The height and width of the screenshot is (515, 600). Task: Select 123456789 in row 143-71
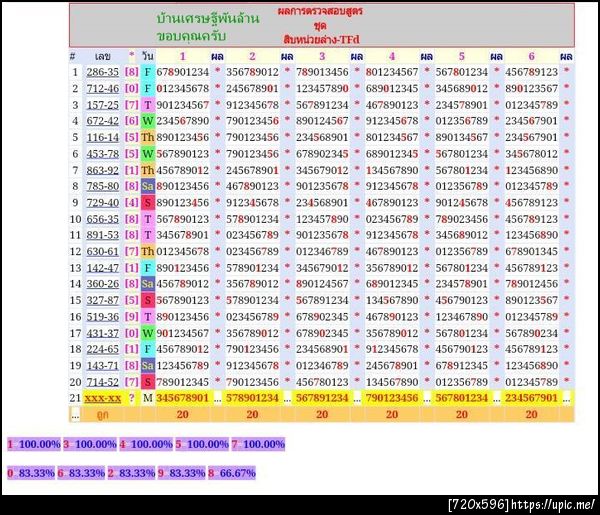[183, 365]
